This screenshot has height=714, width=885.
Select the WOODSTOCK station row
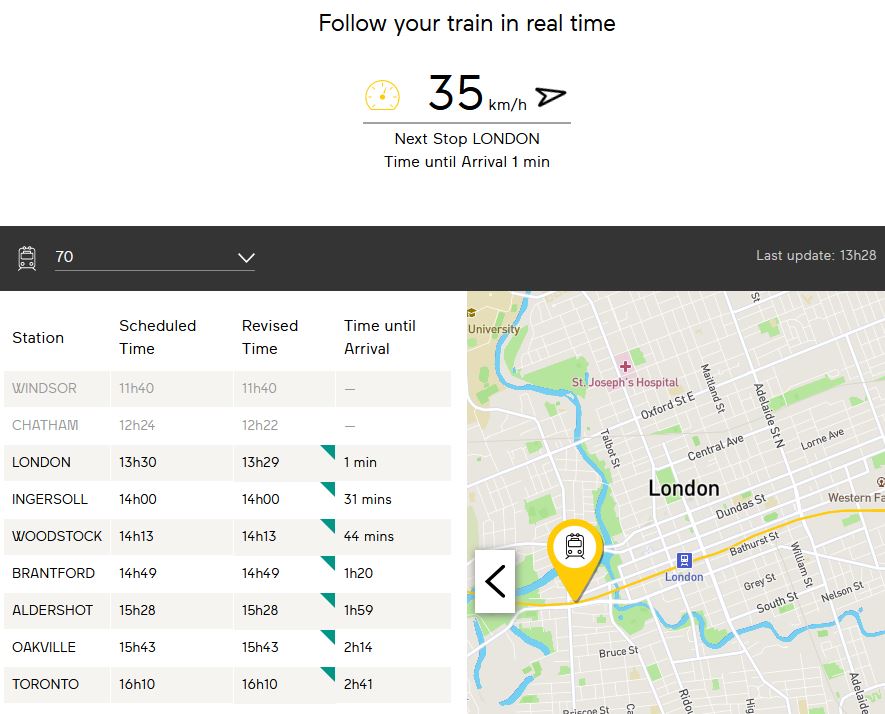(x=227, y=536)
